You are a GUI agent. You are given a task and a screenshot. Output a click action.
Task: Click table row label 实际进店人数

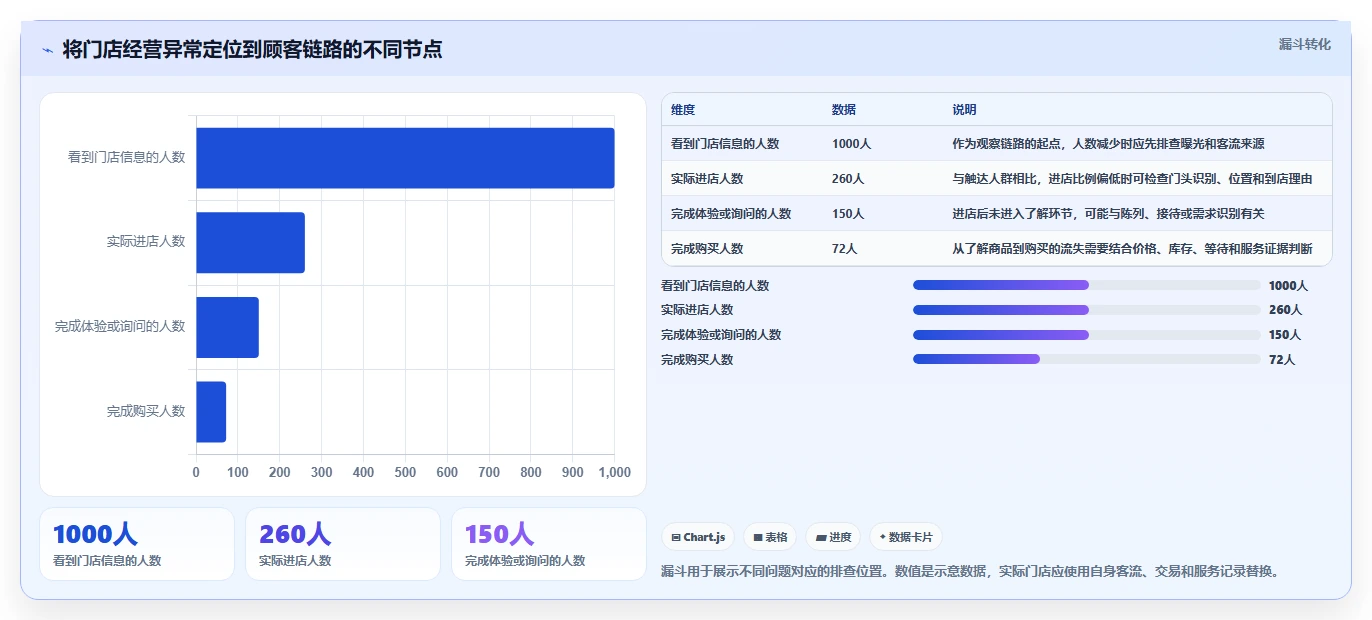point(707,179)
